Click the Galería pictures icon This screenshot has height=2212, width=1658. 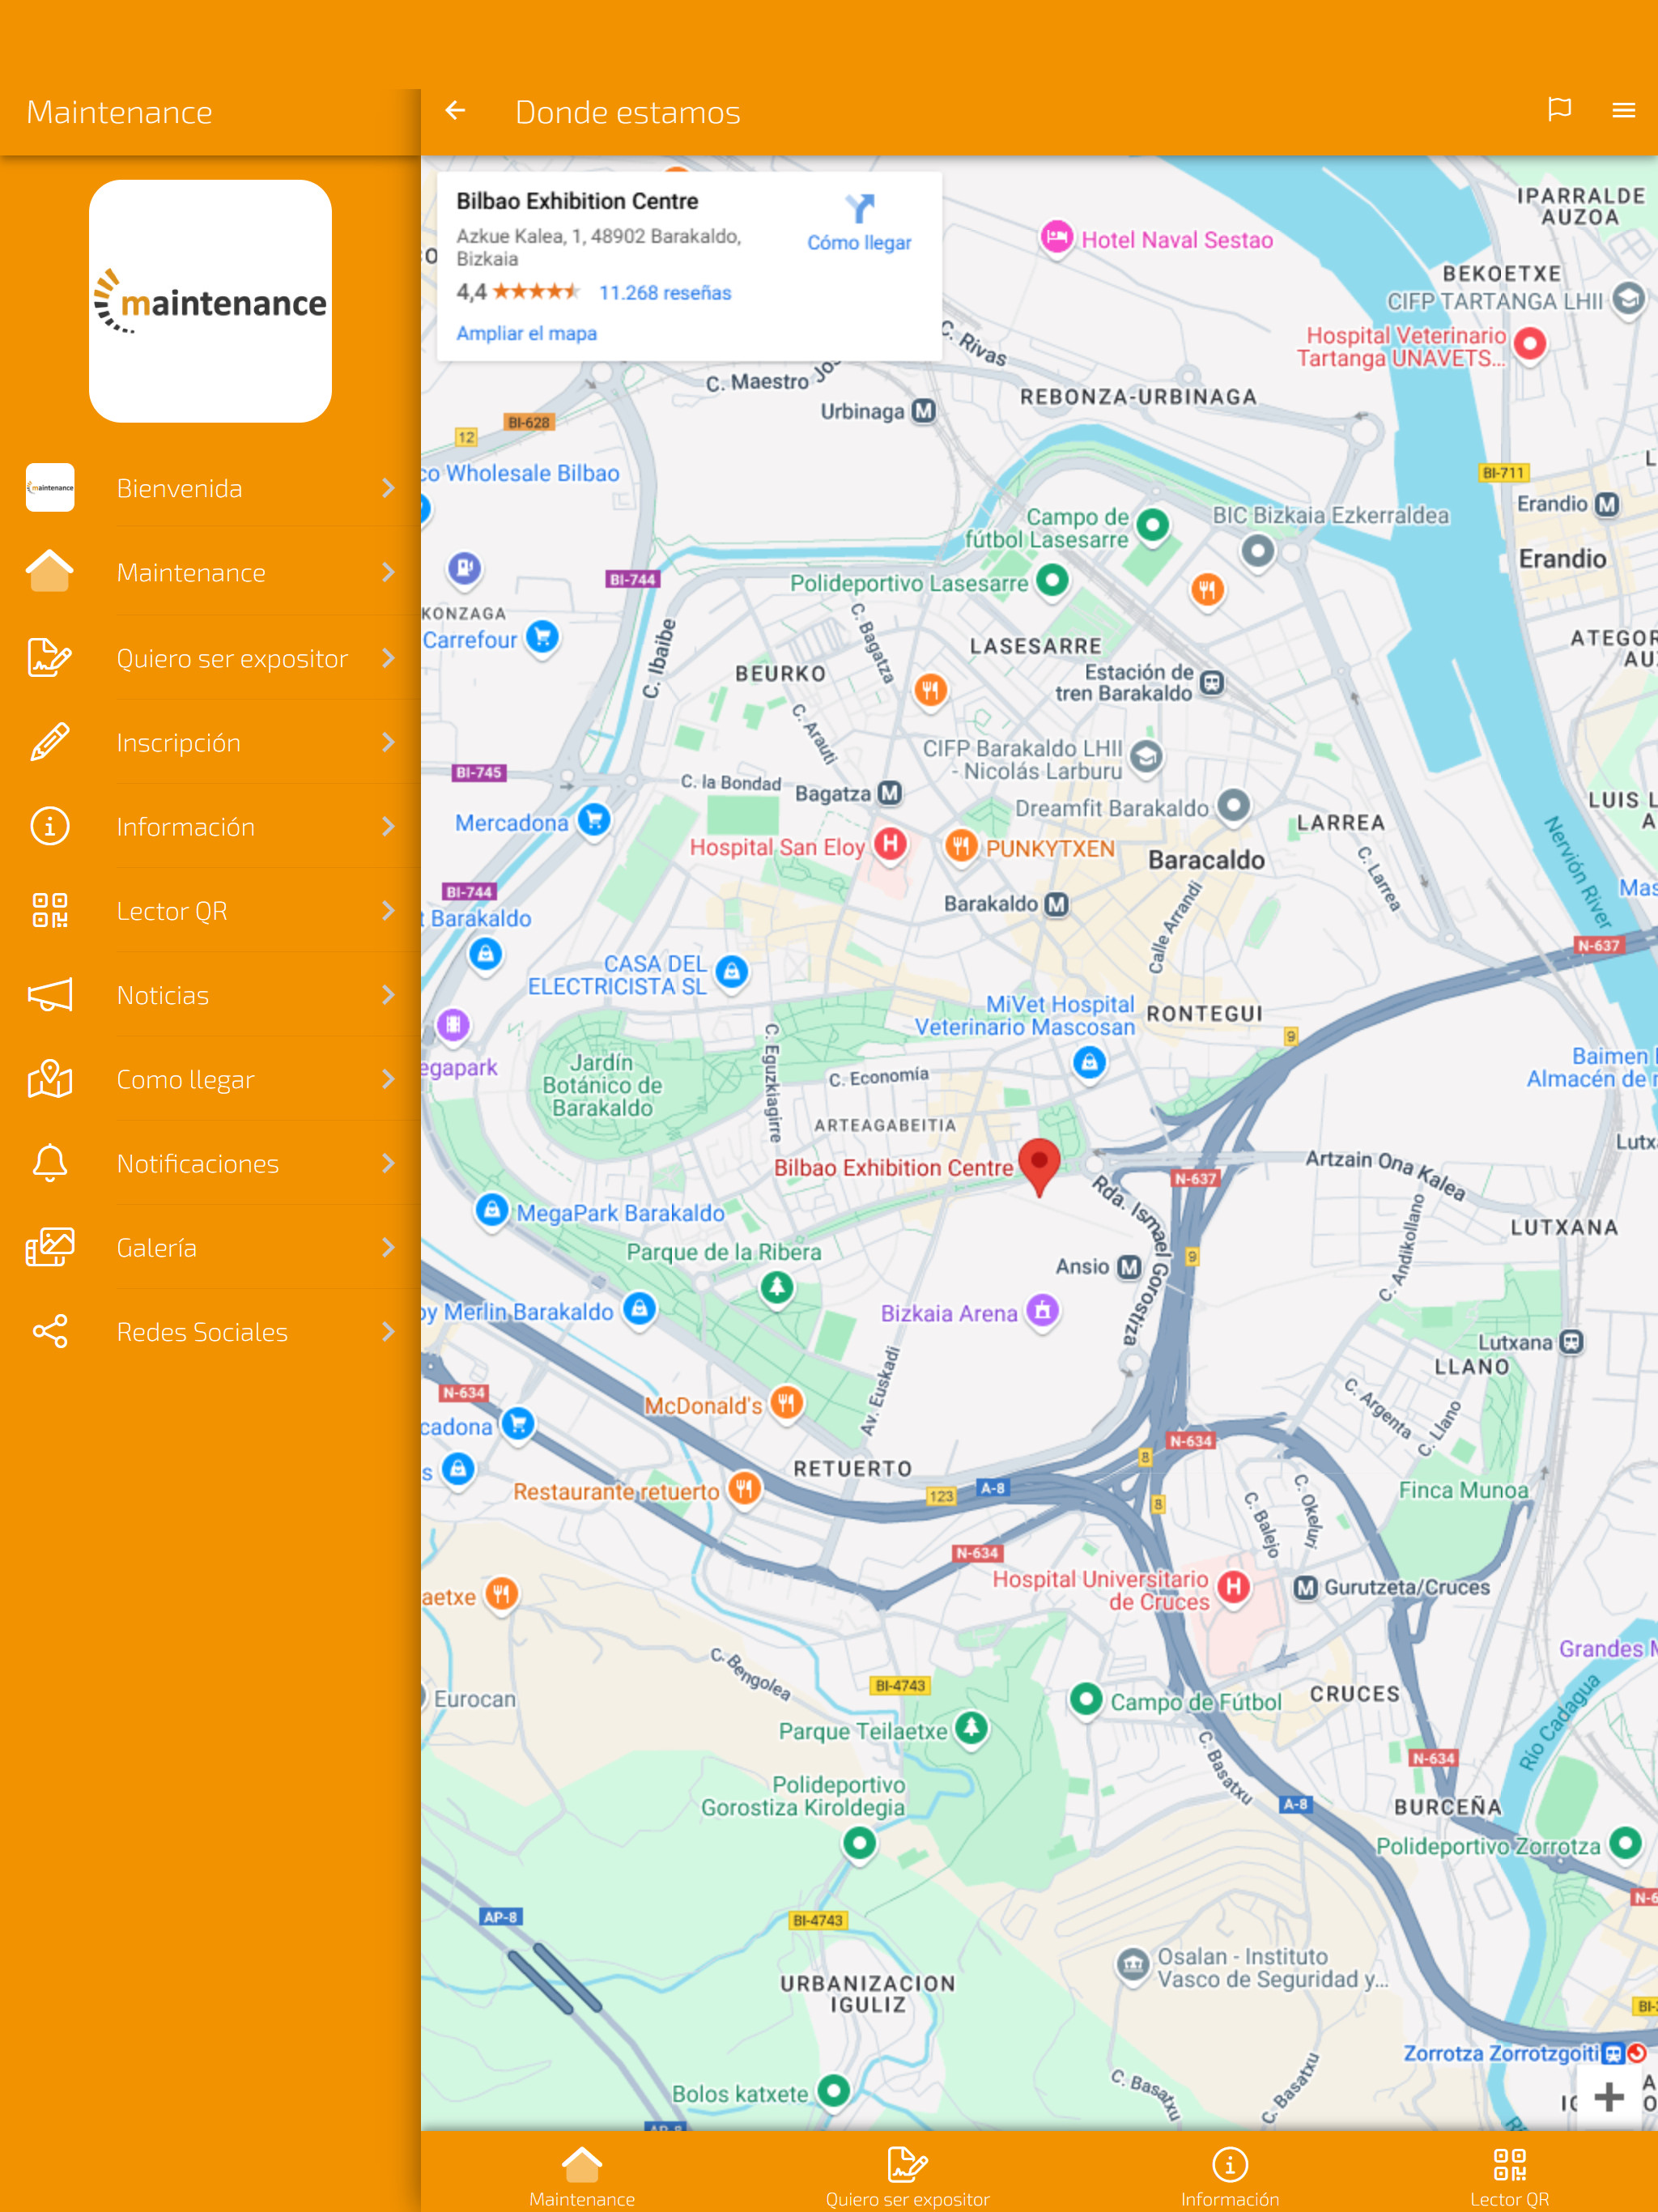click(50, 1247)
